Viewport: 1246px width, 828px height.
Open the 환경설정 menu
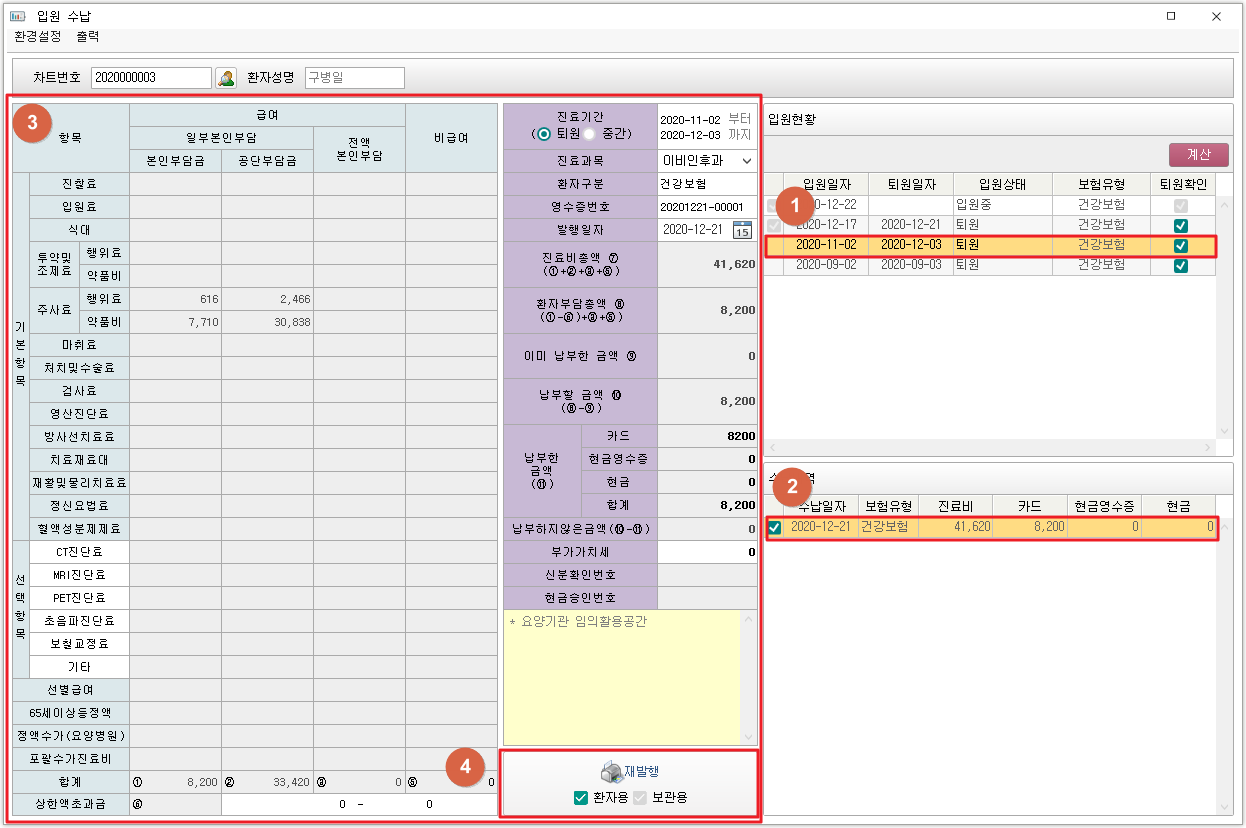38,37
